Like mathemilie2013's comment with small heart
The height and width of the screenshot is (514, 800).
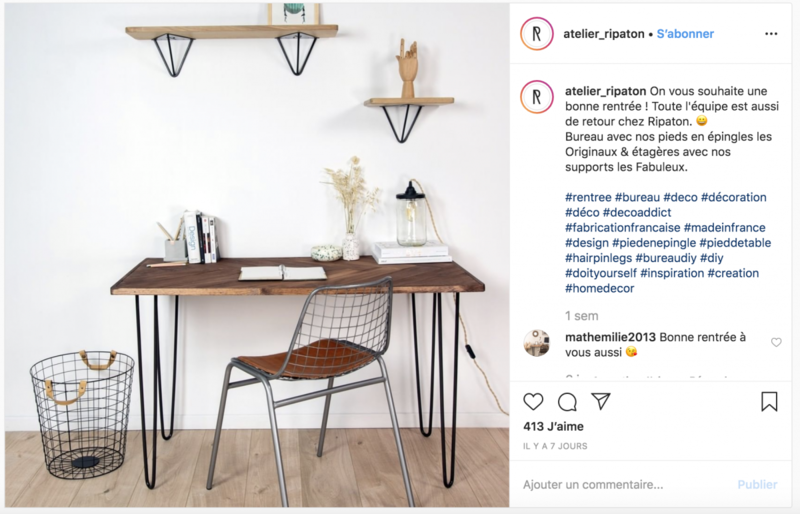point(776,342)
